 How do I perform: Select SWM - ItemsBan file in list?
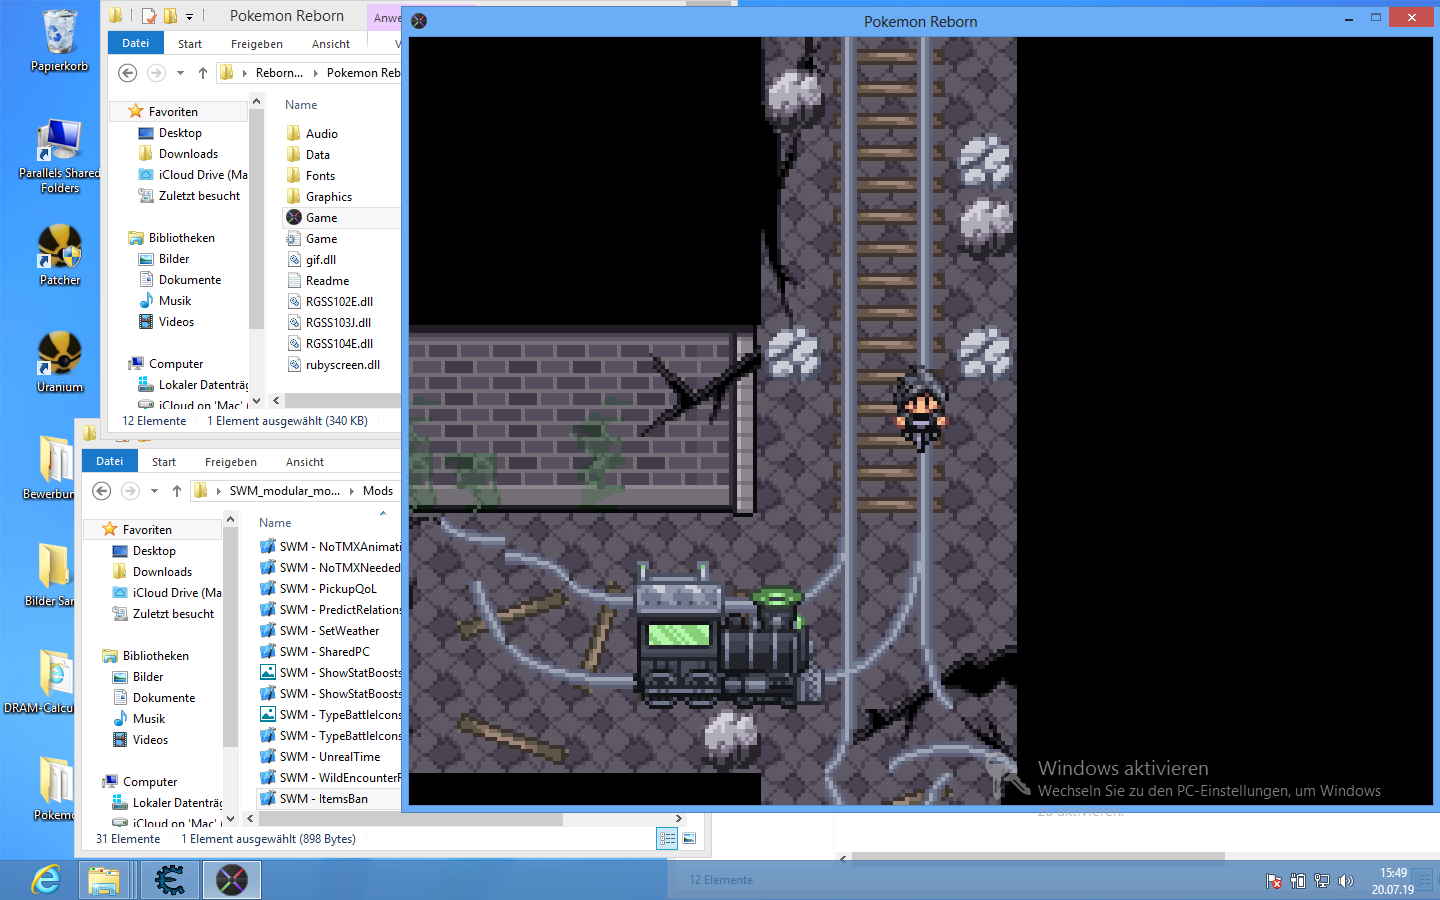[323, 799]
